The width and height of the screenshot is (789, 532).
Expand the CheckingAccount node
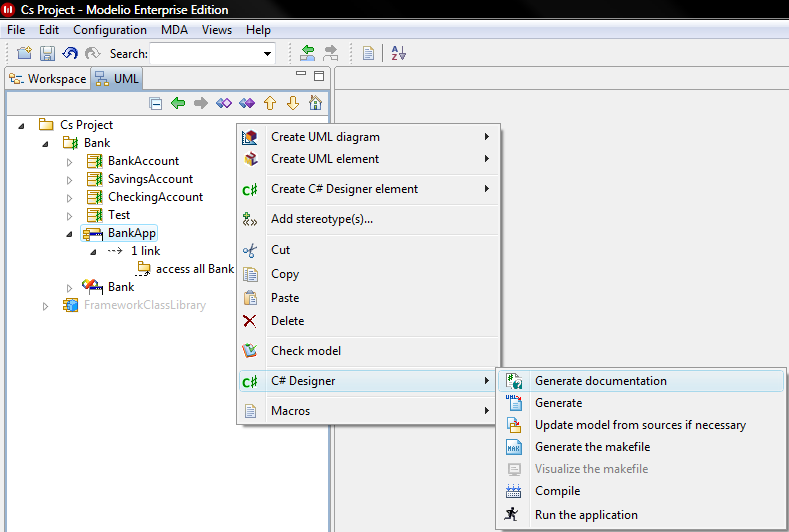point(69,198)
